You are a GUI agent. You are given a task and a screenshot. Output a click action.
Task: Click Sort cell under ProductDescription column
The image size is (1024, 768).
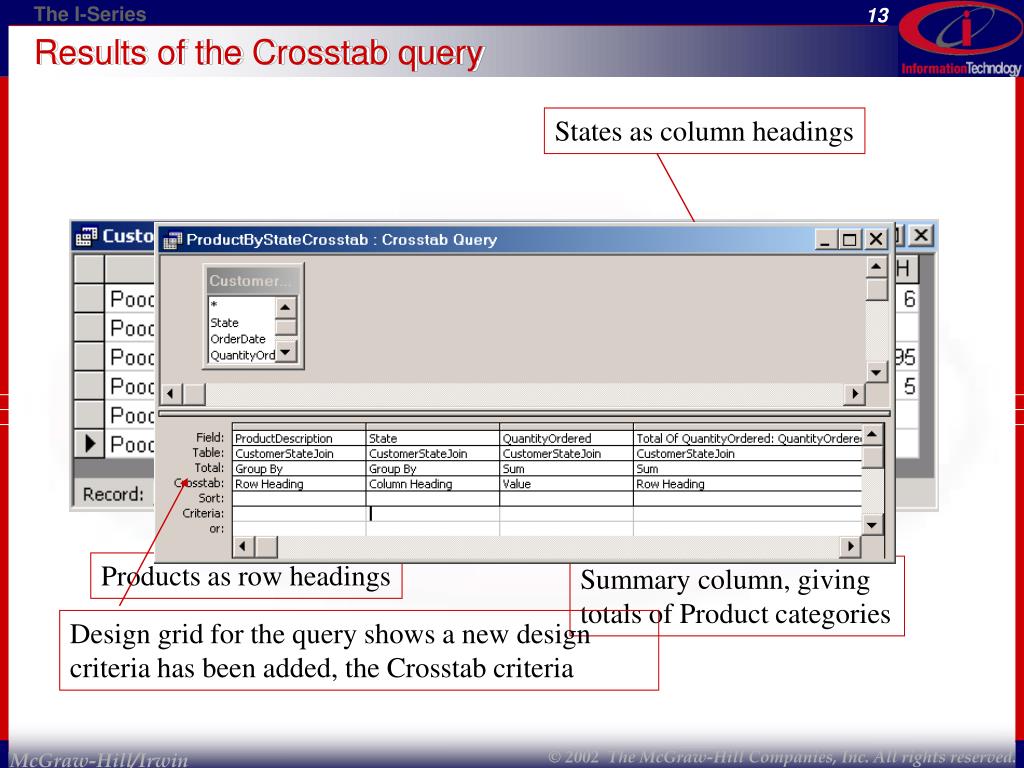point(299,499)
